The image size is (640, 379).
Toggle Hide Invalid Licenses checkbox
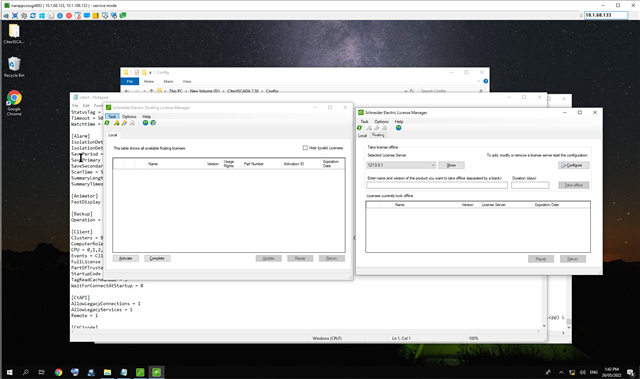[305, 148]
